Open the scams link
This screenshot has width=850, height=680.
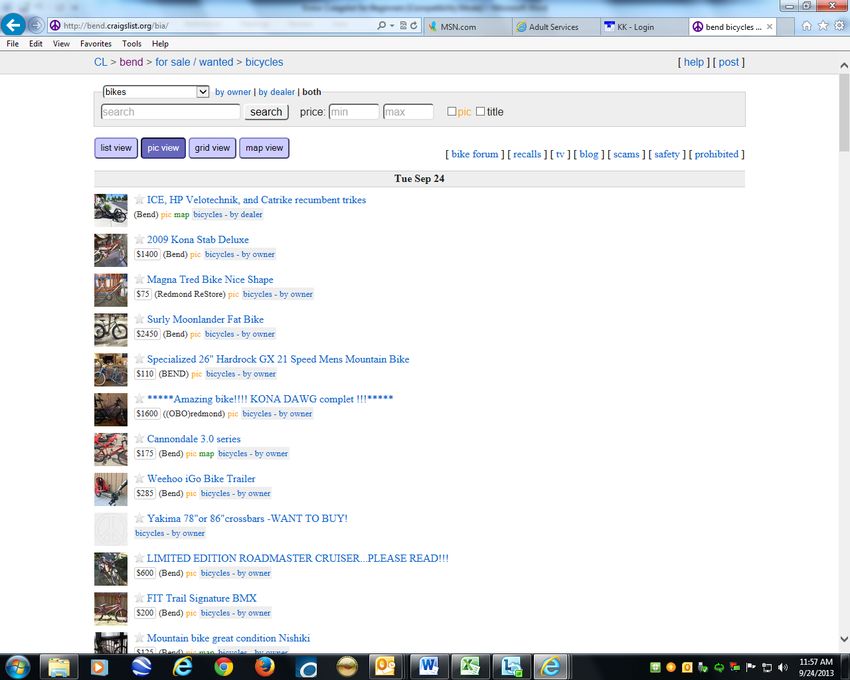tap(626, 154)
